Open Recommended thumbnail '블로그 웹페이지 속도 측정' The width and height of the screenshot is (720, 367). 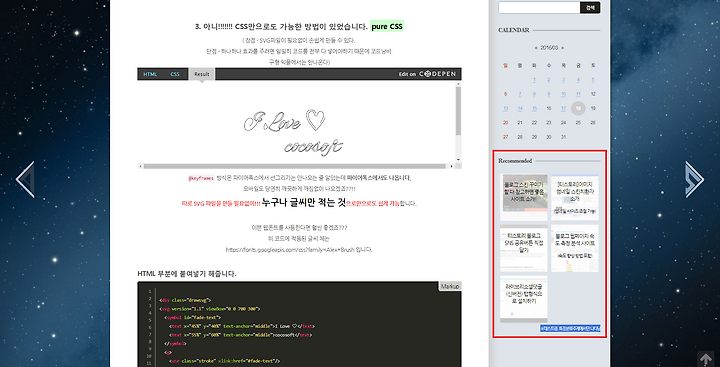point(575,248)
